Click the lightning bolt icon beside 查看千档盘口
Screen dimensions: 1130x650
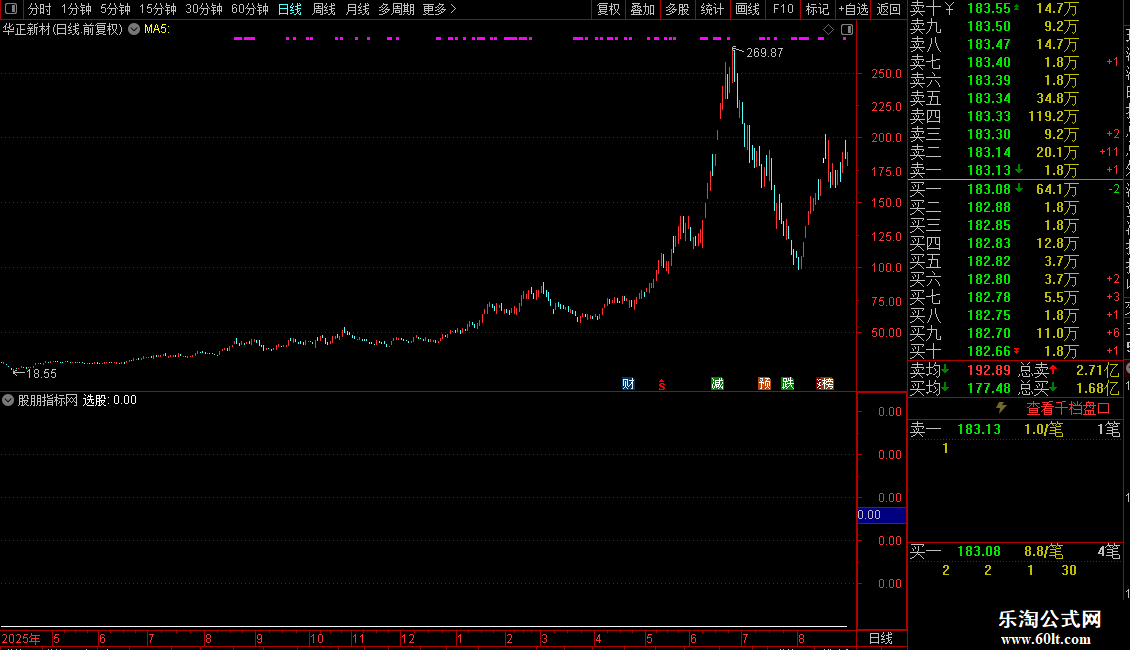[x=1001, y=408]
